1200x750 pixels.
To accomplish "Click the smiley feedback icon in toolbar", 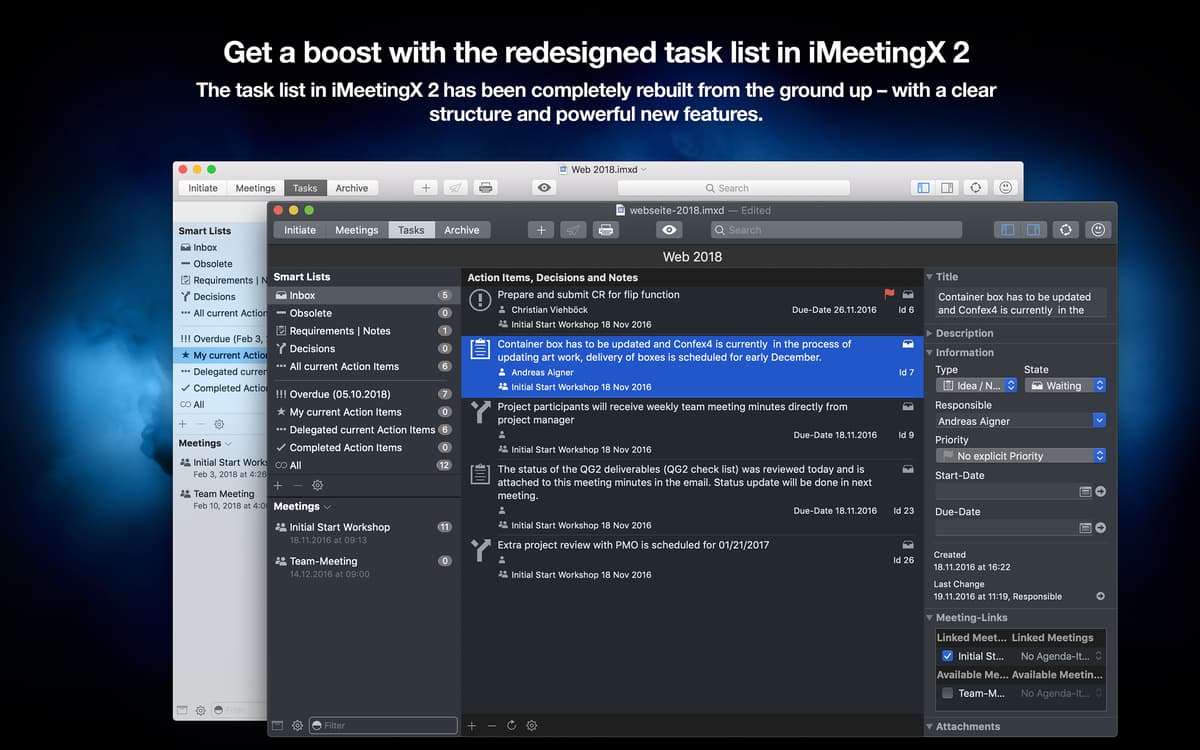I will pyautogui.click(x=1098, y=230).
